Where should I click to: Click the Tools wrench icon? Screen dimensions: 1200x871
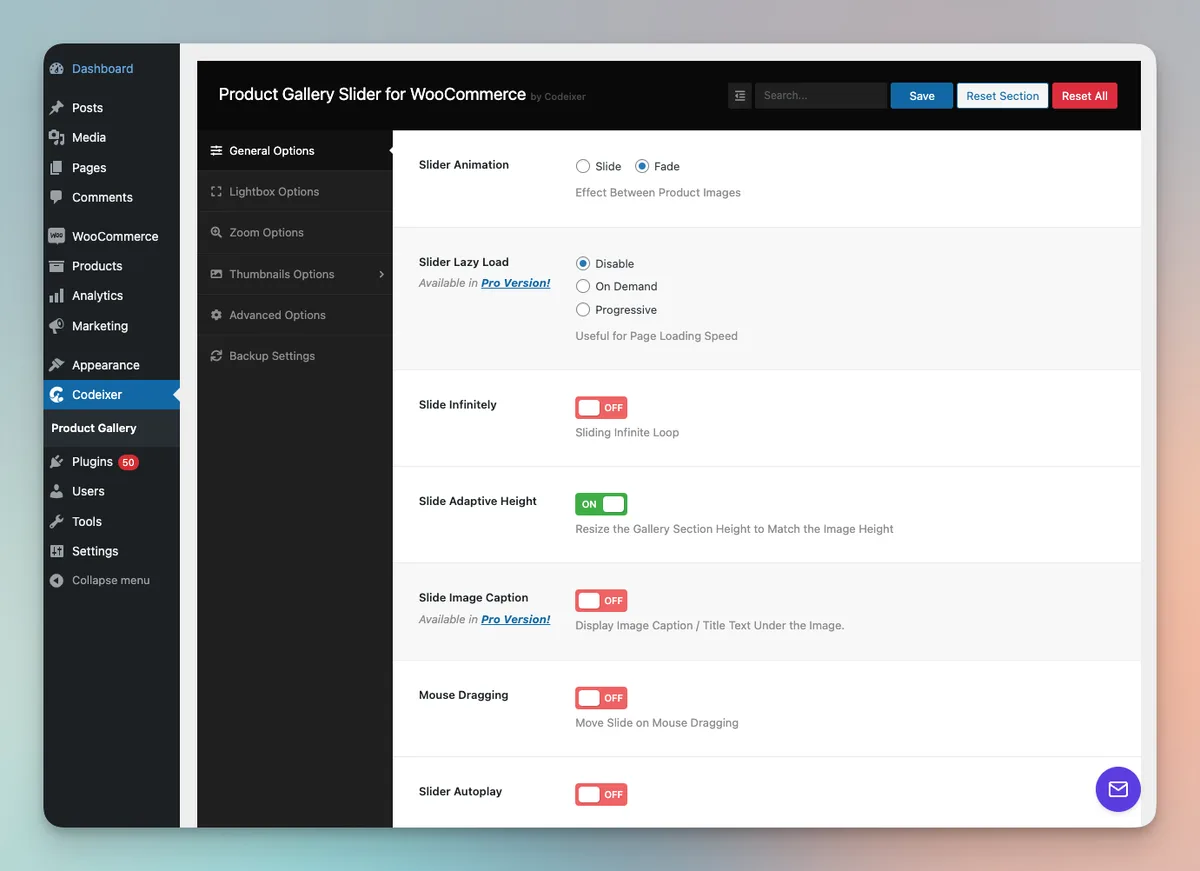(x=57, y=521)
